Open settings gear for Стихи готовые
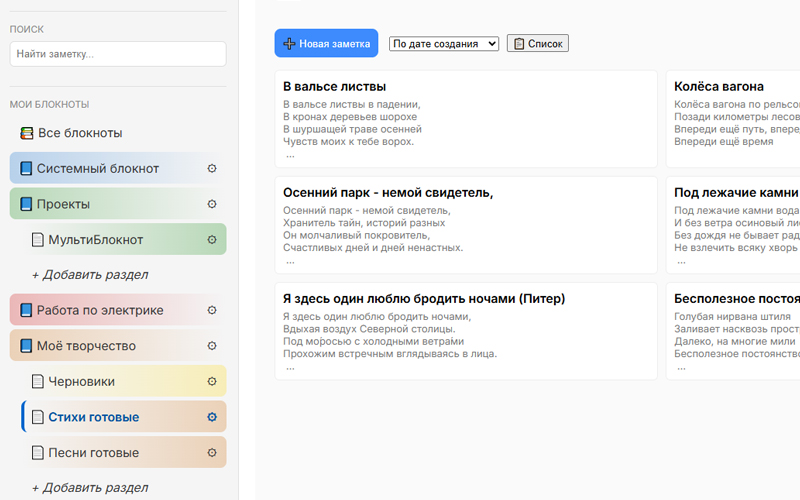Screen dimensions: 800x500 pos(212,417)
